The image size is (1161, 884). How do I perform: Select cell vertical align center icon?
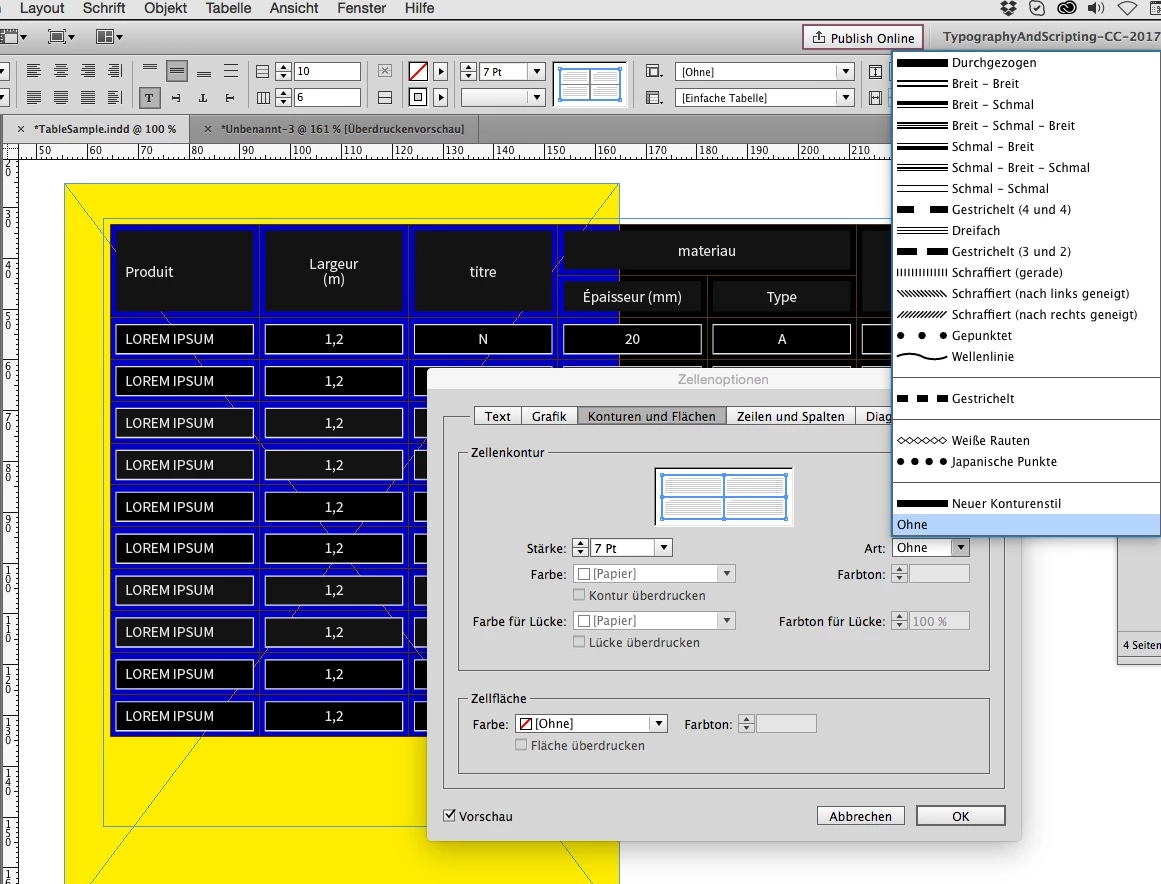click(x=176, y=71)
